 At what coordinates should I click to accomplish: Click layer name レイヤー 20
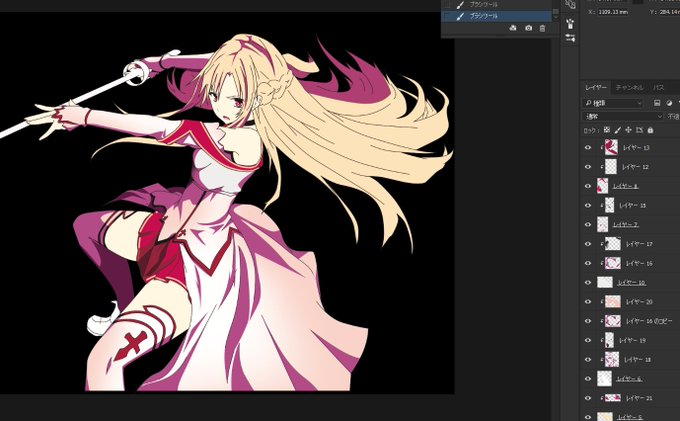(x=639, y=302)
